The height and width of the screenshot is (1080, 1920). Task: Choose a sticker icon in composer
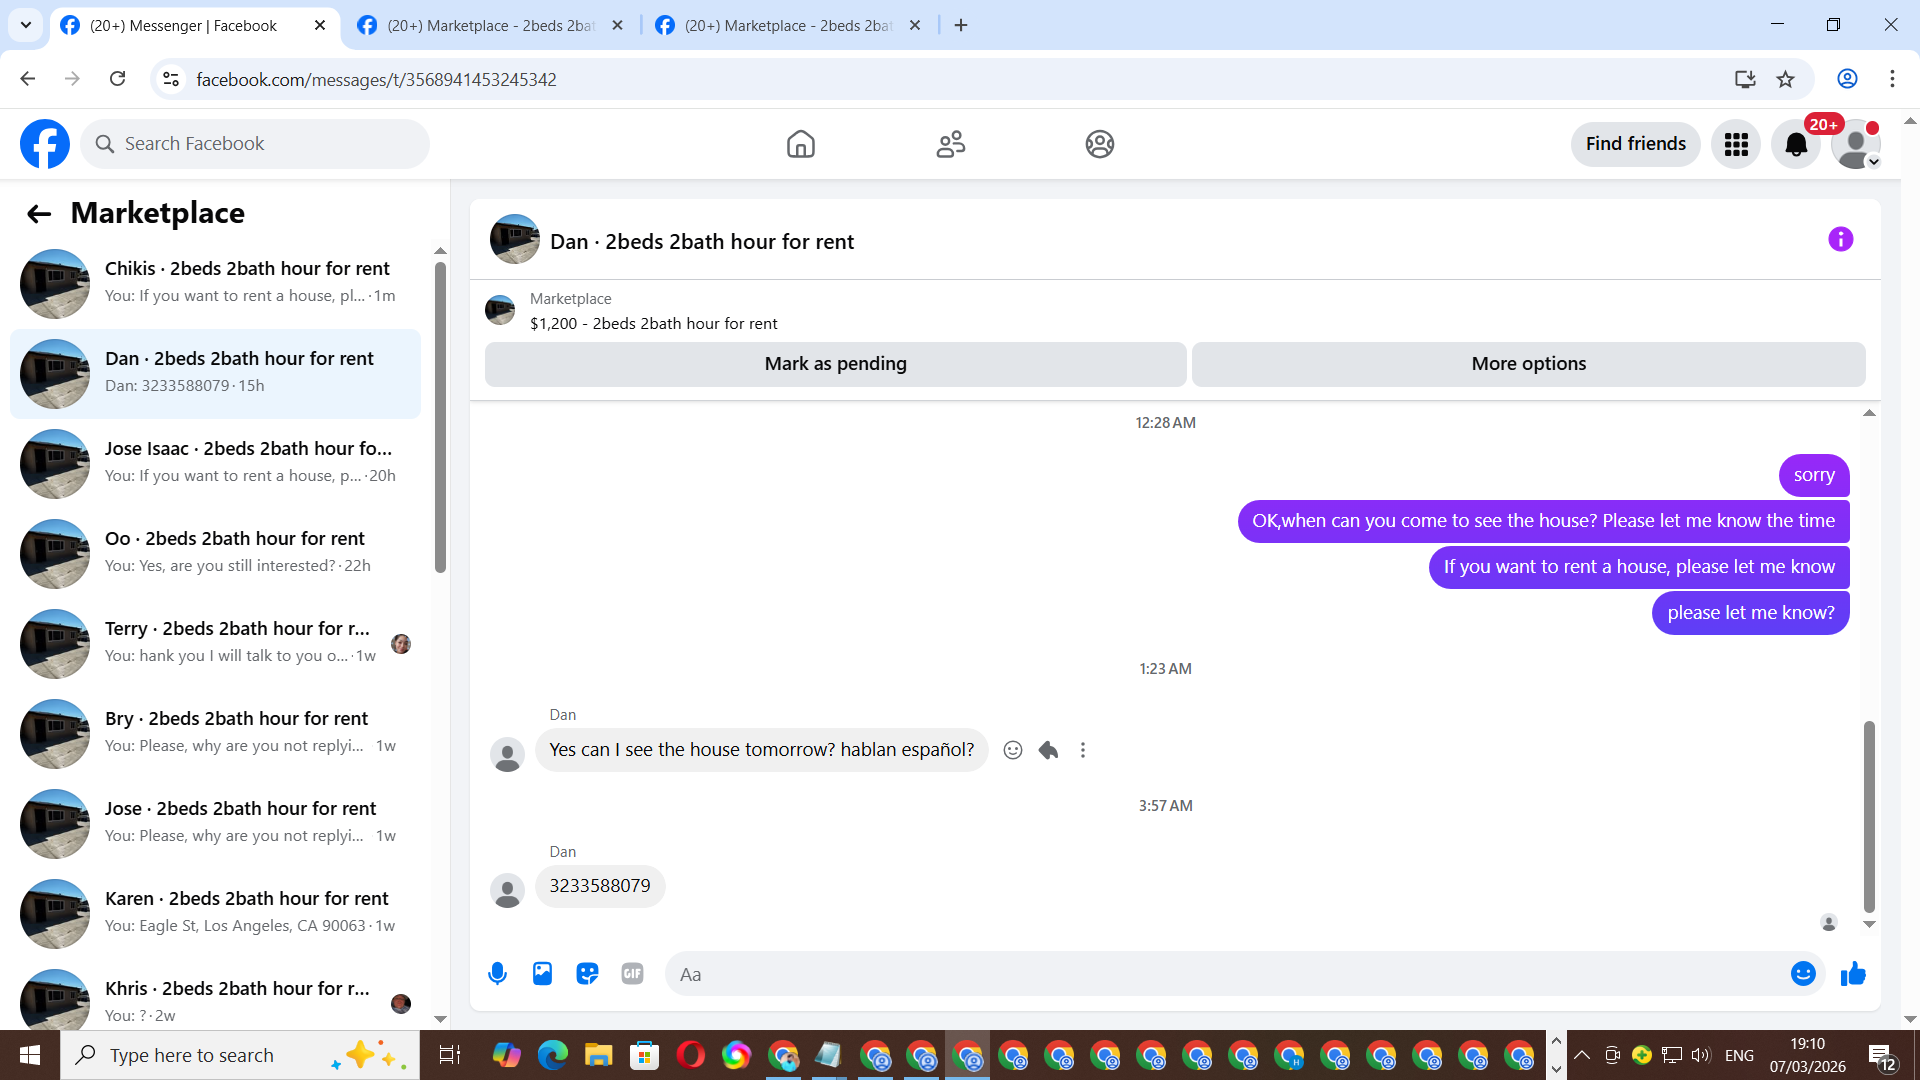587,973
